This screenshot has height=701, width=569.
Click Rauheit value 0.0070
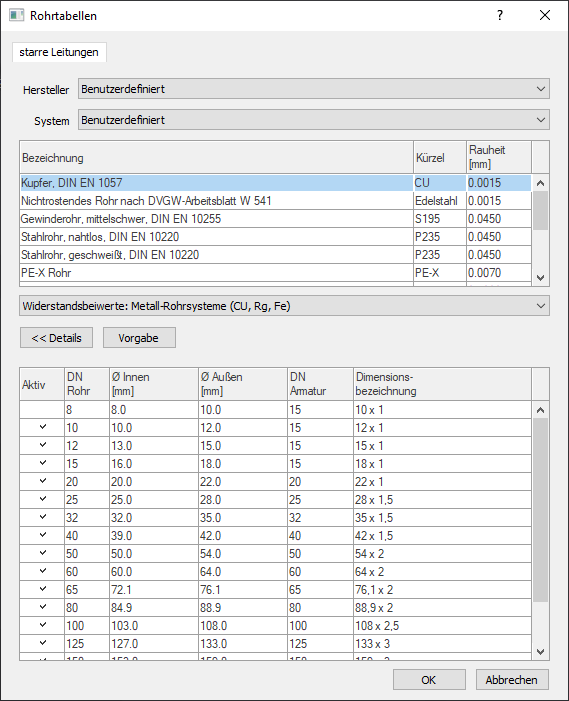click(499, 273)
